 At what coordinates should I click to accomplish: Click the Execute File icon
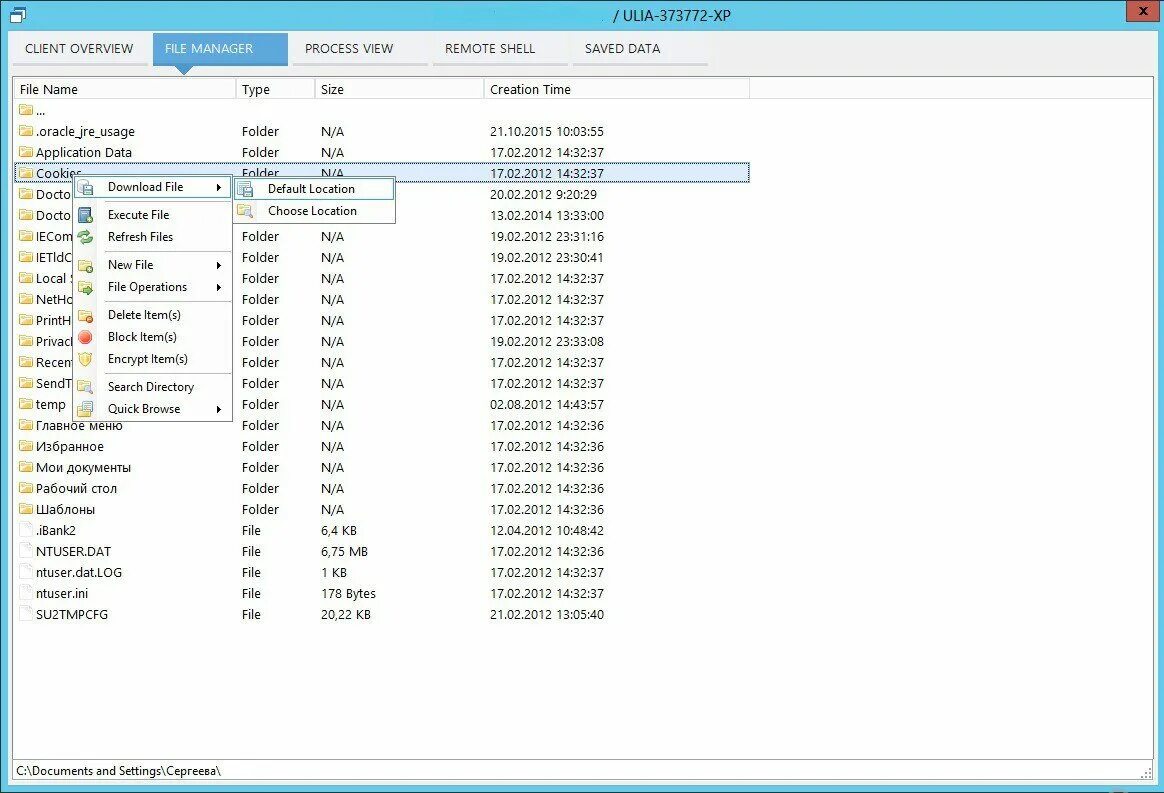pos(85,215)
